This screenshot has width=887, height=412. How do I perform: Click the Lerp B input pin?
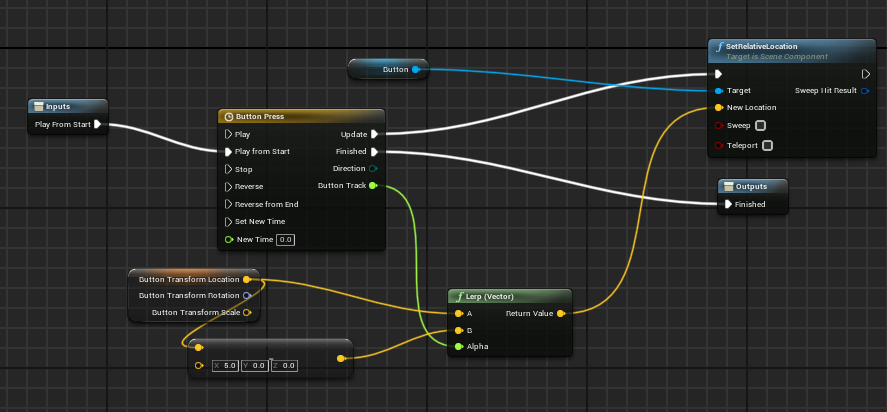tap(459, 331)
